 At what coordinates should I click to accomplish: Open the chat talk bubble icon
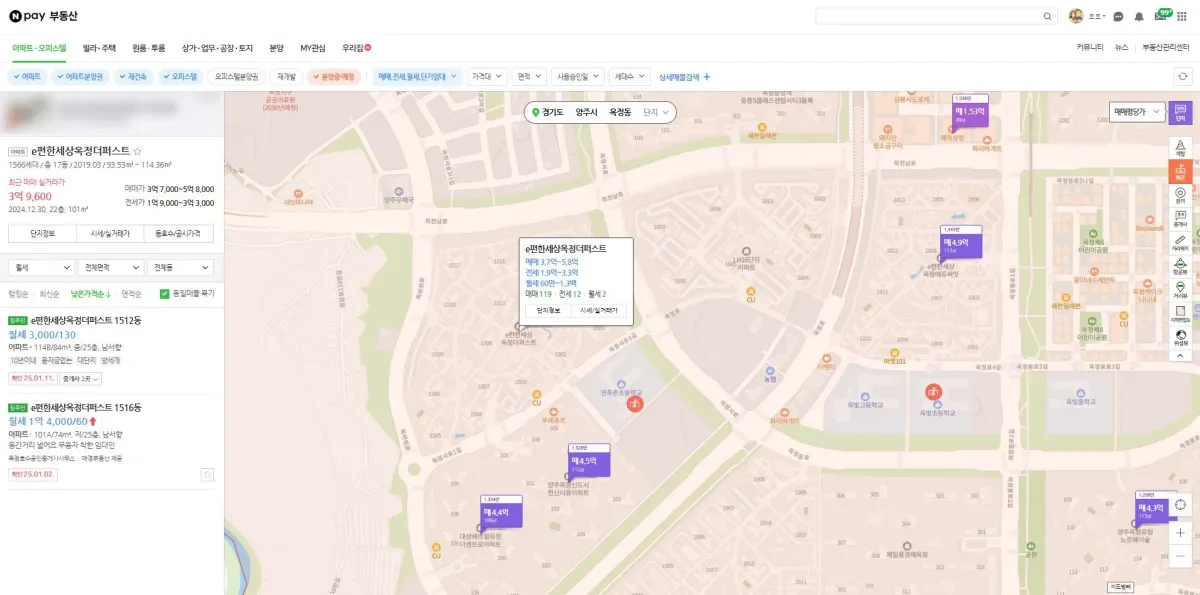1118,16
